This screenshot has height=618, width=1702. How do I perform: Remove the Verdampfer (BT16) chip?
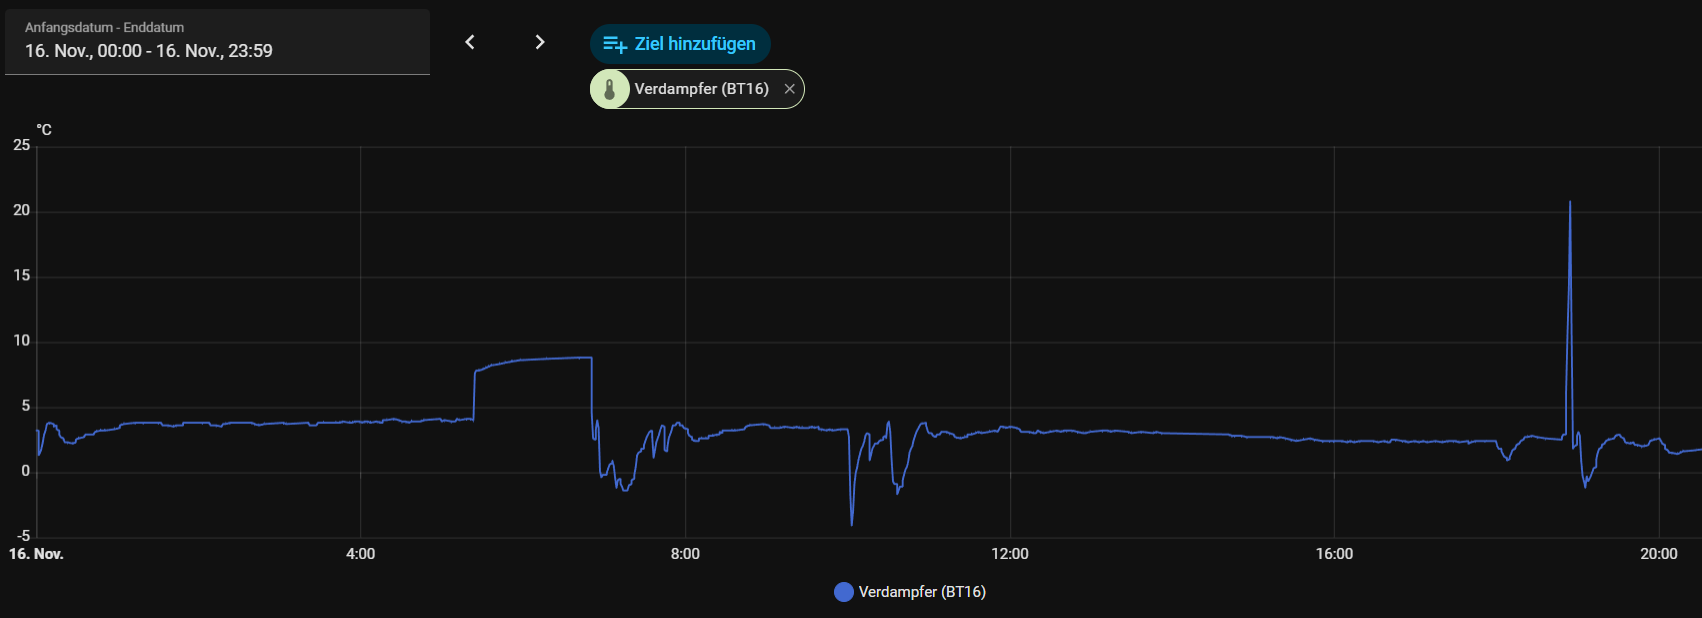[789, 89]
